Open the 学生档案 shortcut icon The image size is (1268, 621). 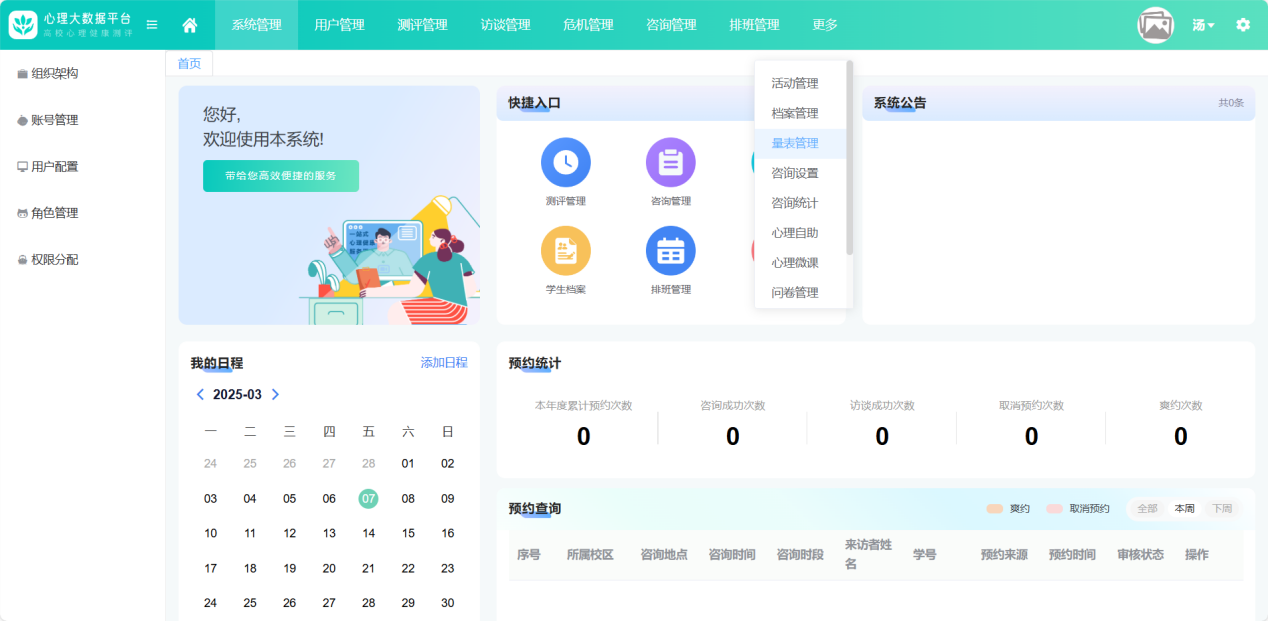point(566,250)
